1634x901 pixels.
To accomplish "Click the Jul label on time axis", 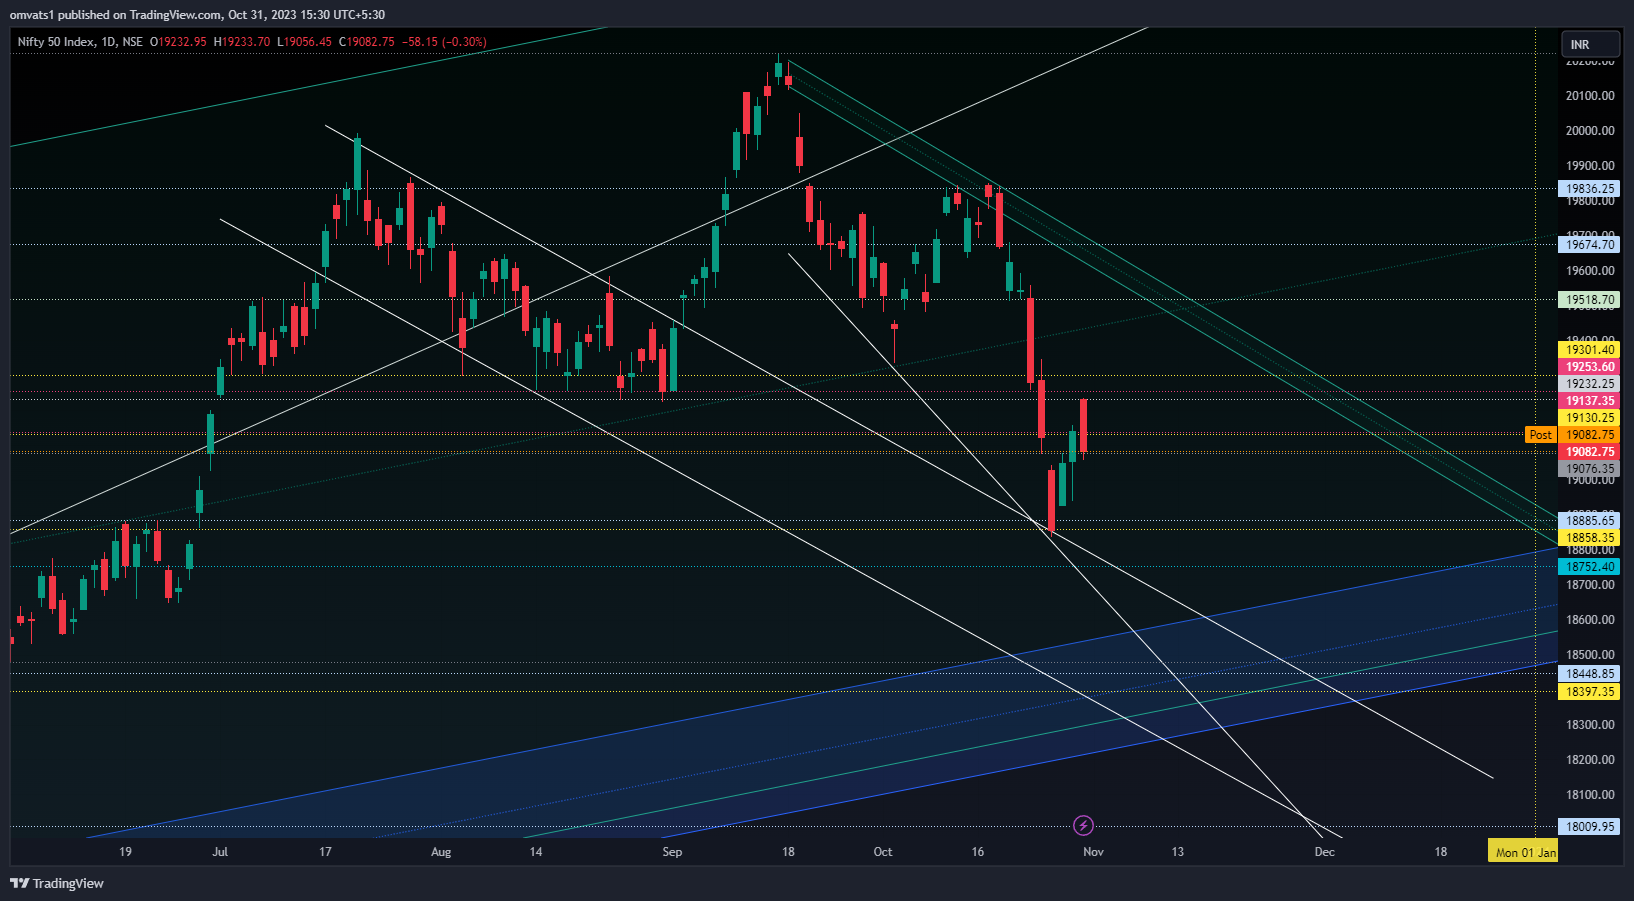I will tap(220, 852).
